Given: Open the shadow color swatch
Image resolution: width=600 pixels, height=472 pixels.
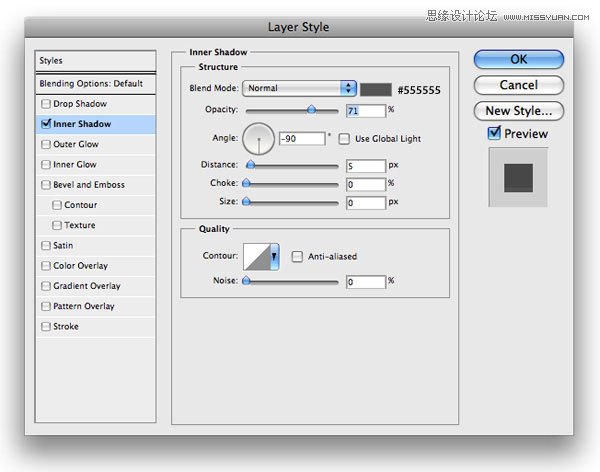Looking at the screenshot, I should 376,90.
